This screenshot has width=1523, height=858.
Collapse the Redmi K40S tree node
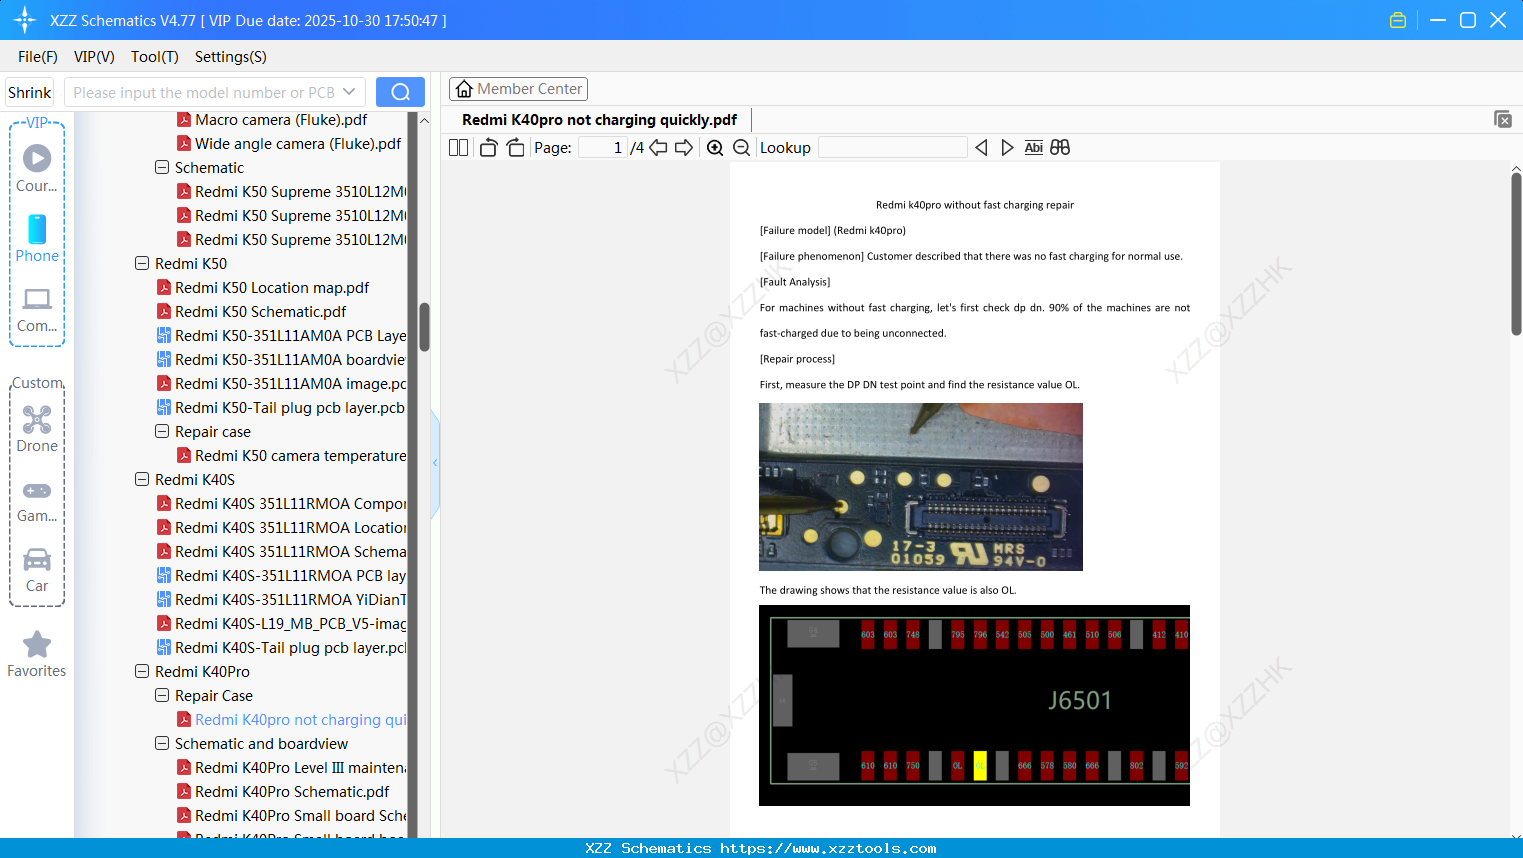(x=142, y=480)
